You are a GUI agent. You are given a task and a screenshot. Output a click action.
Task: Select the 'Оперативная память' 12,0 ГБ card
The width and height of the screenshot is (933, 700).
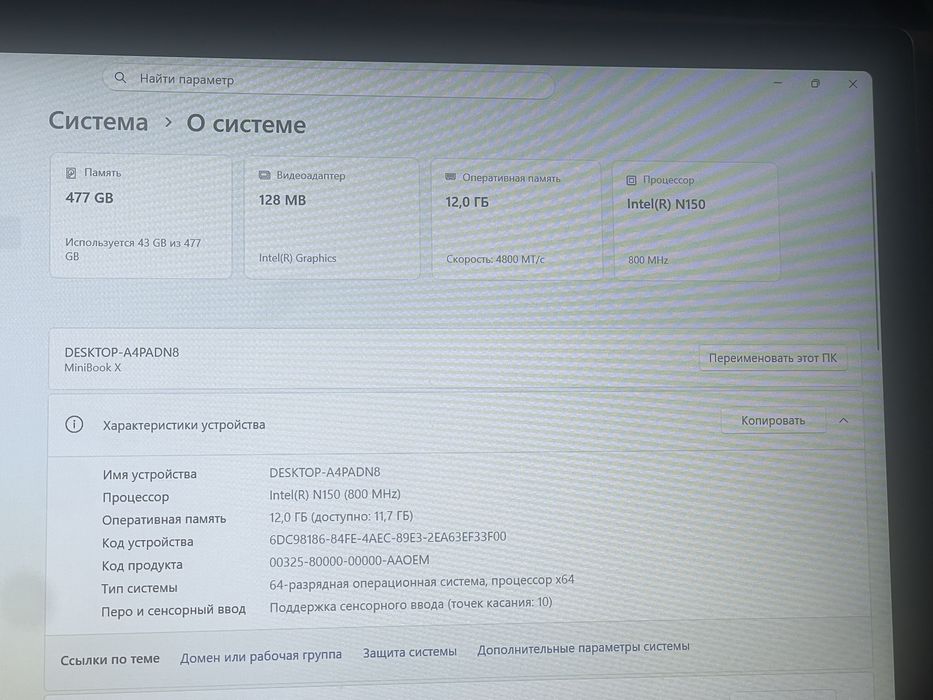point(516,220)
